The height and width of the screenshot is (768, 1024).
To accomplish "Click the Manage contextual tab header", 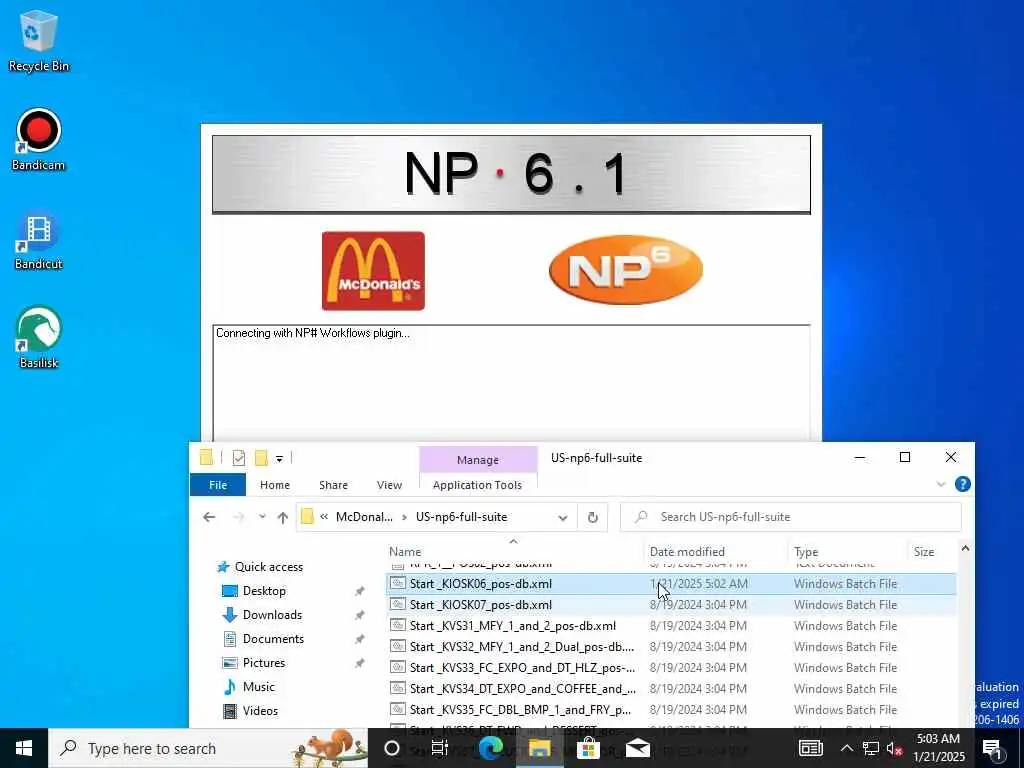I will [x=478, y=460].
